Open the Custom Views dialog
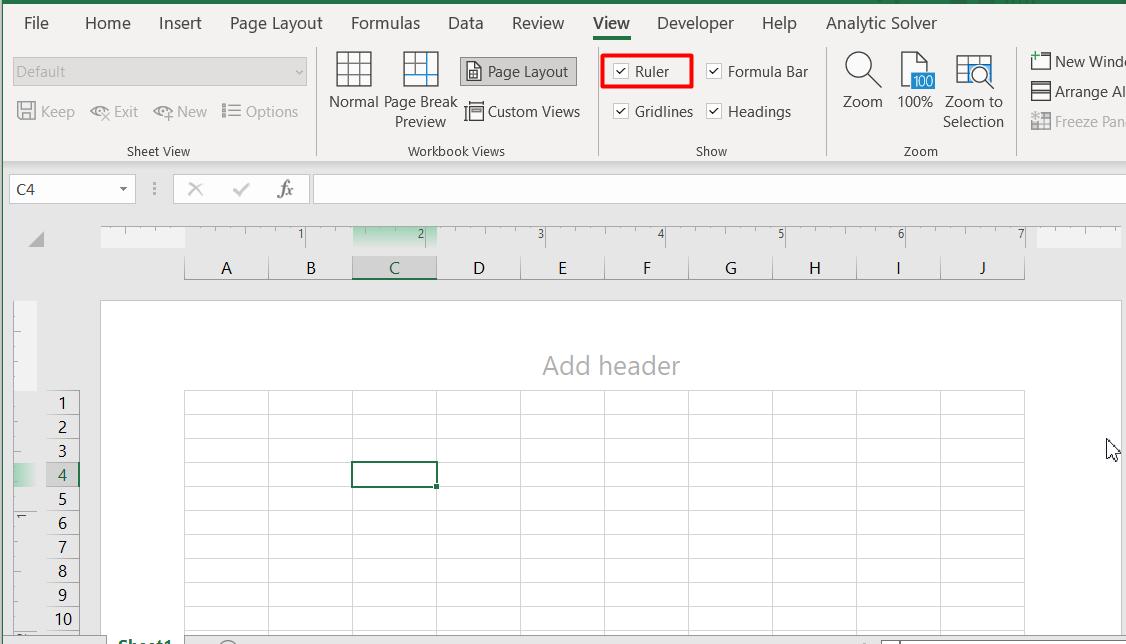1126x644 pixels. (523, 112)
